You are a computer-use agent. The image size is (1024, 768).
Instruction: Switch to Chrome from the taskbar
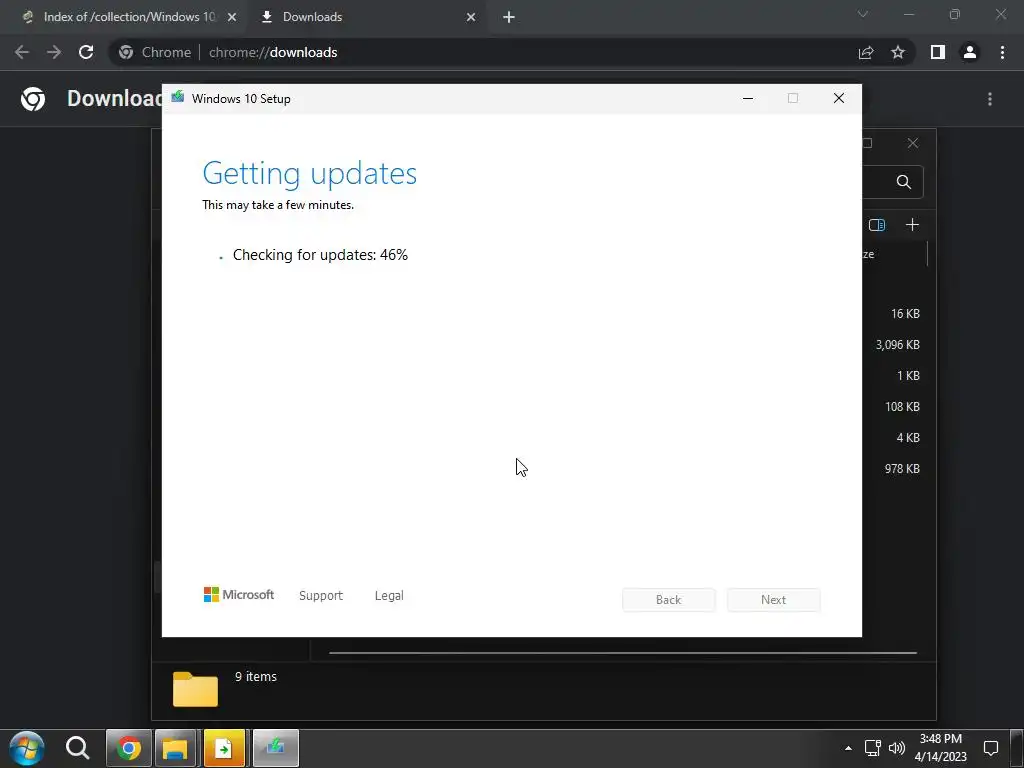[x=129, y=748]
